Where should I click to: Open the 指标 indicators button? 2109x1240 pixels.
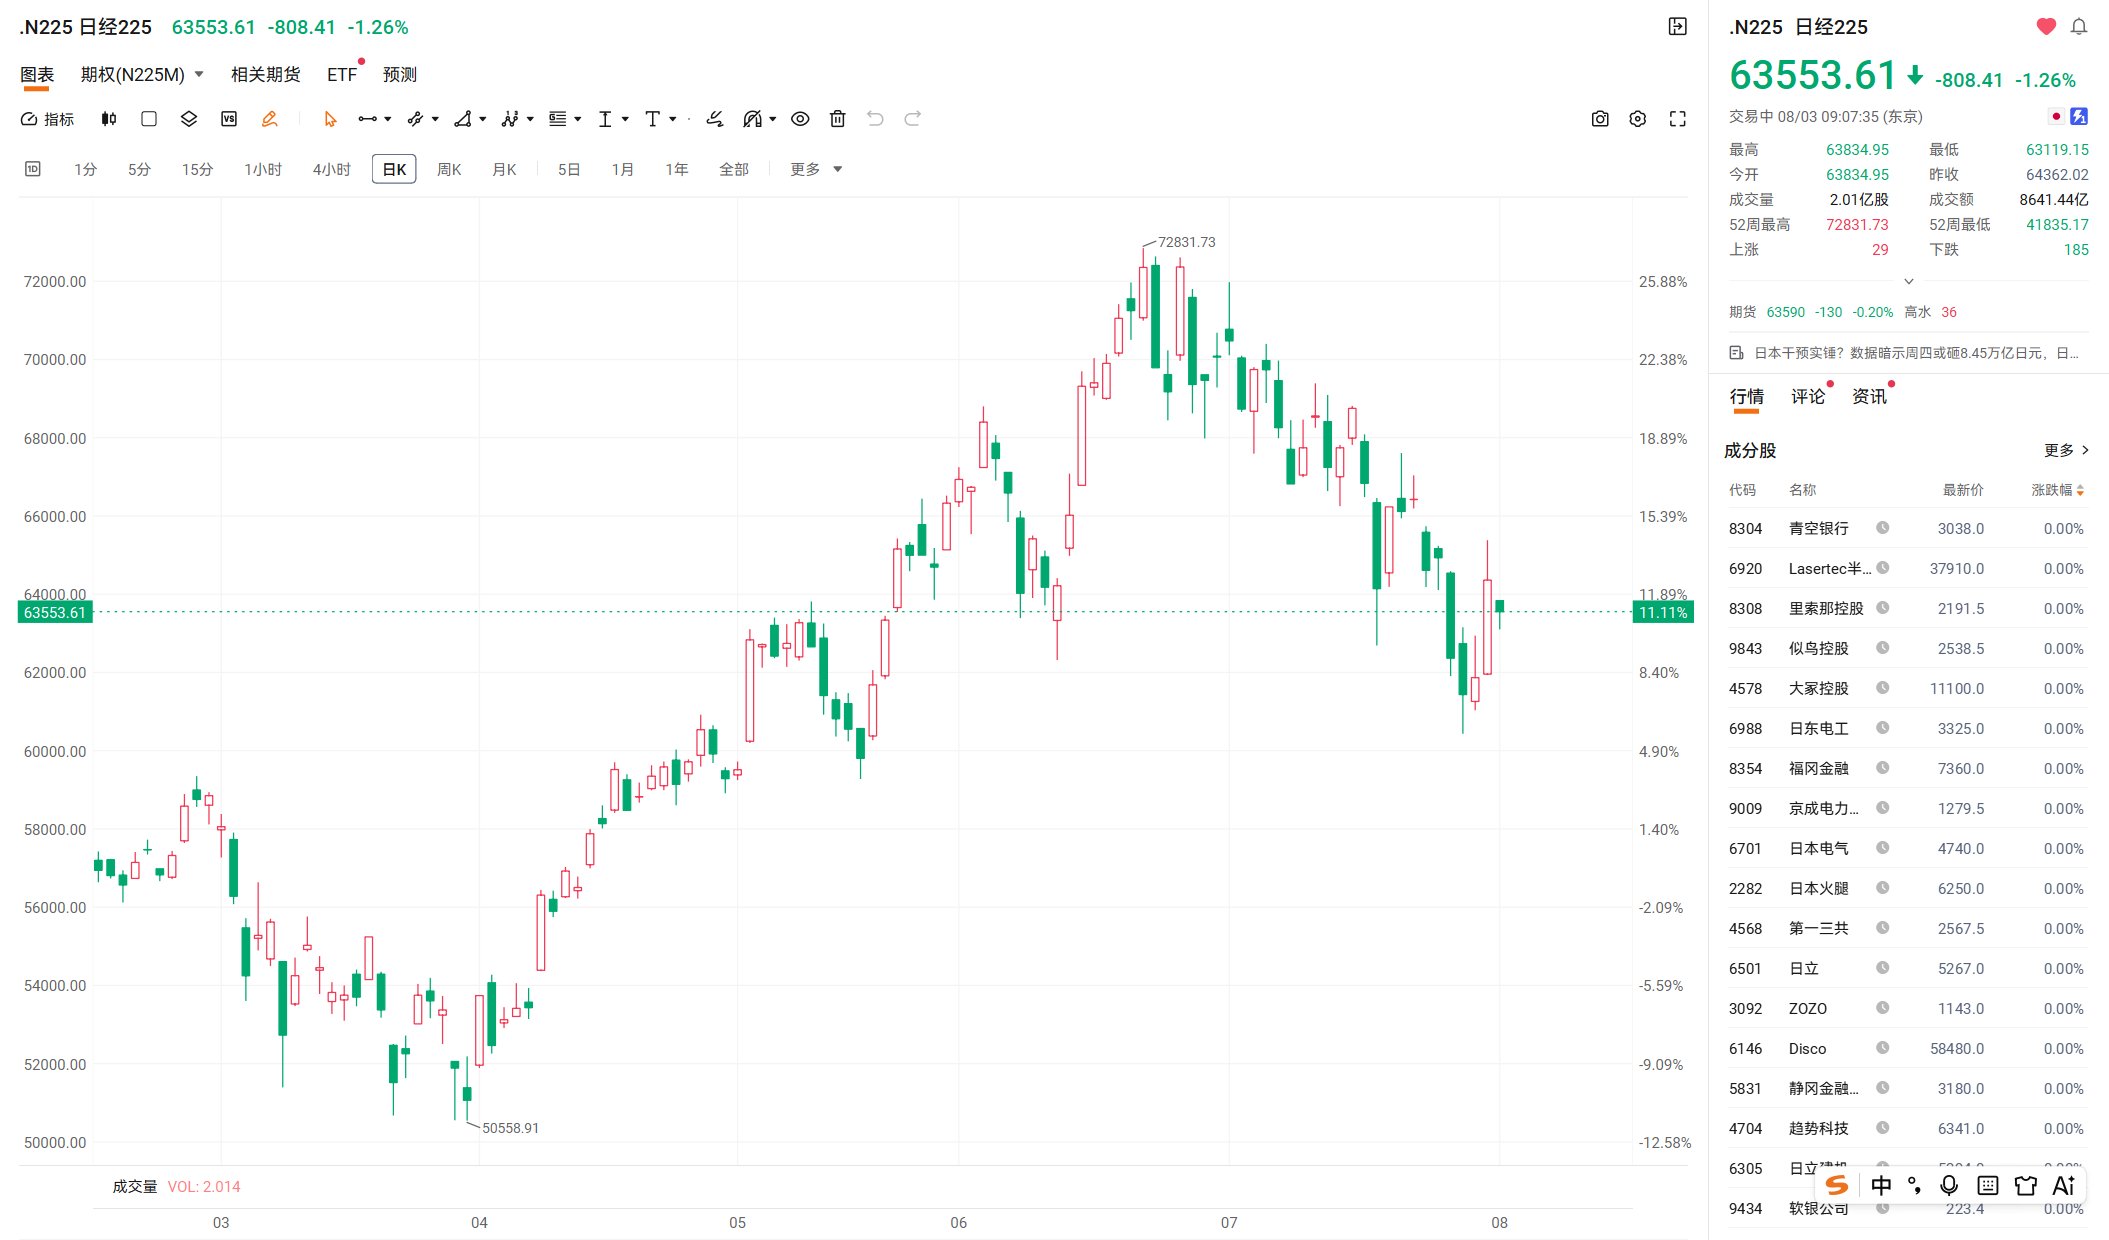point(48,119)
